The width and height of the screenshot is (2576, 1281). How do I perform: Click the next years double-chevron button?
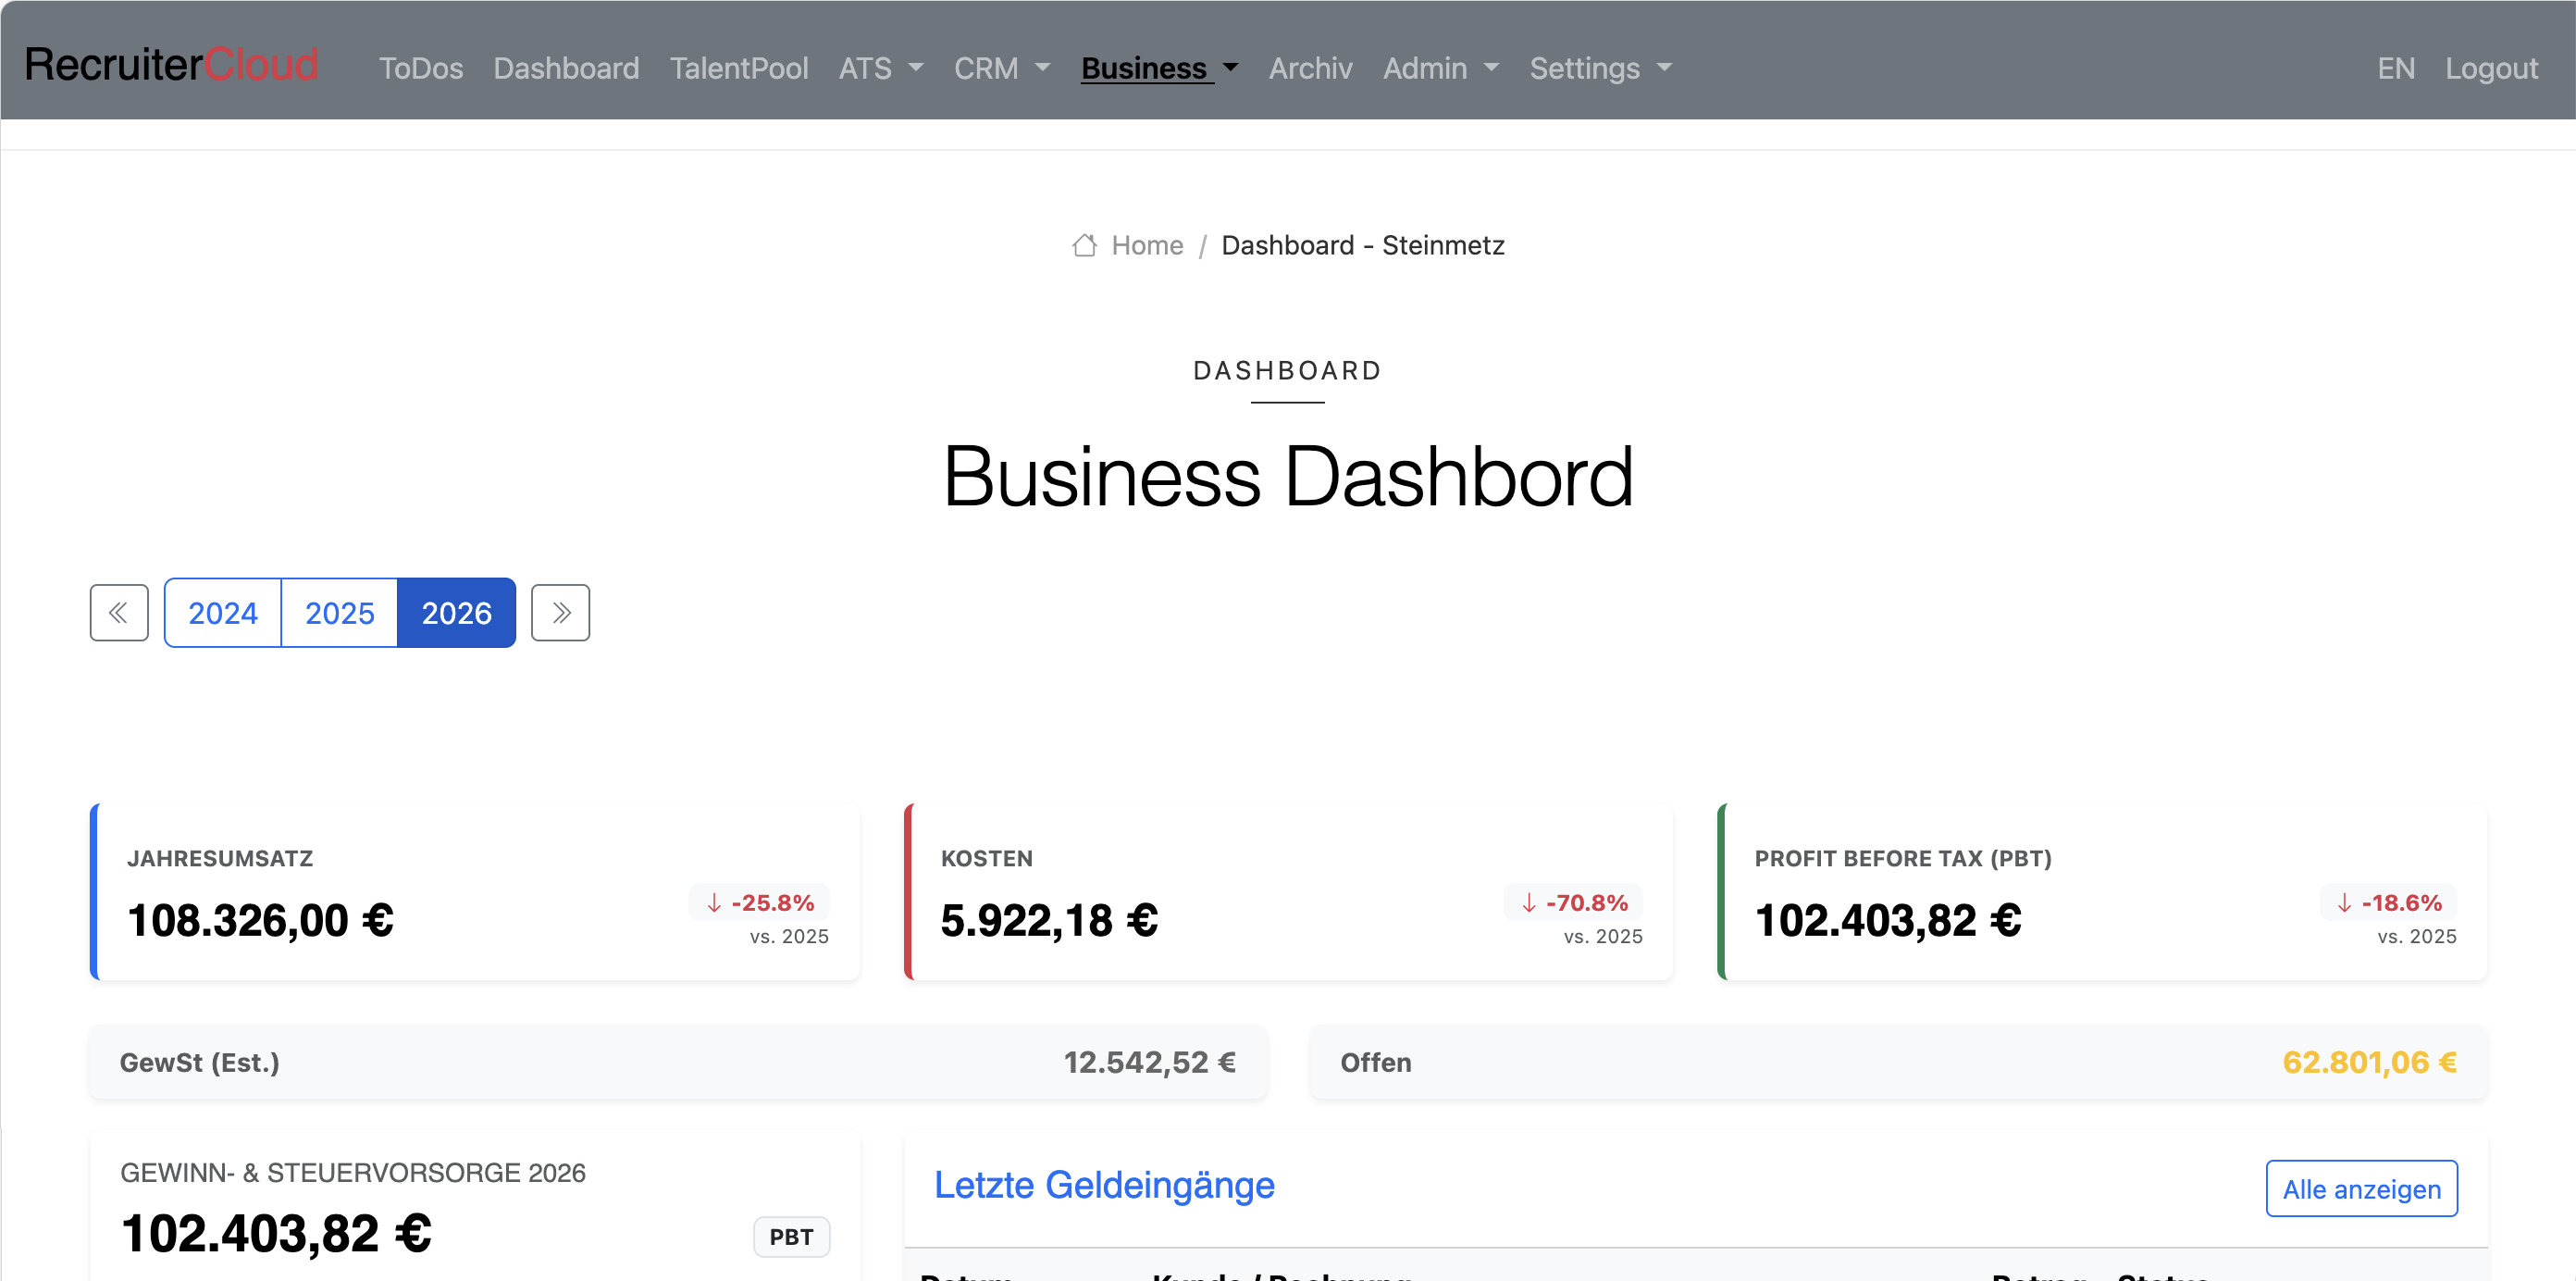560,612
